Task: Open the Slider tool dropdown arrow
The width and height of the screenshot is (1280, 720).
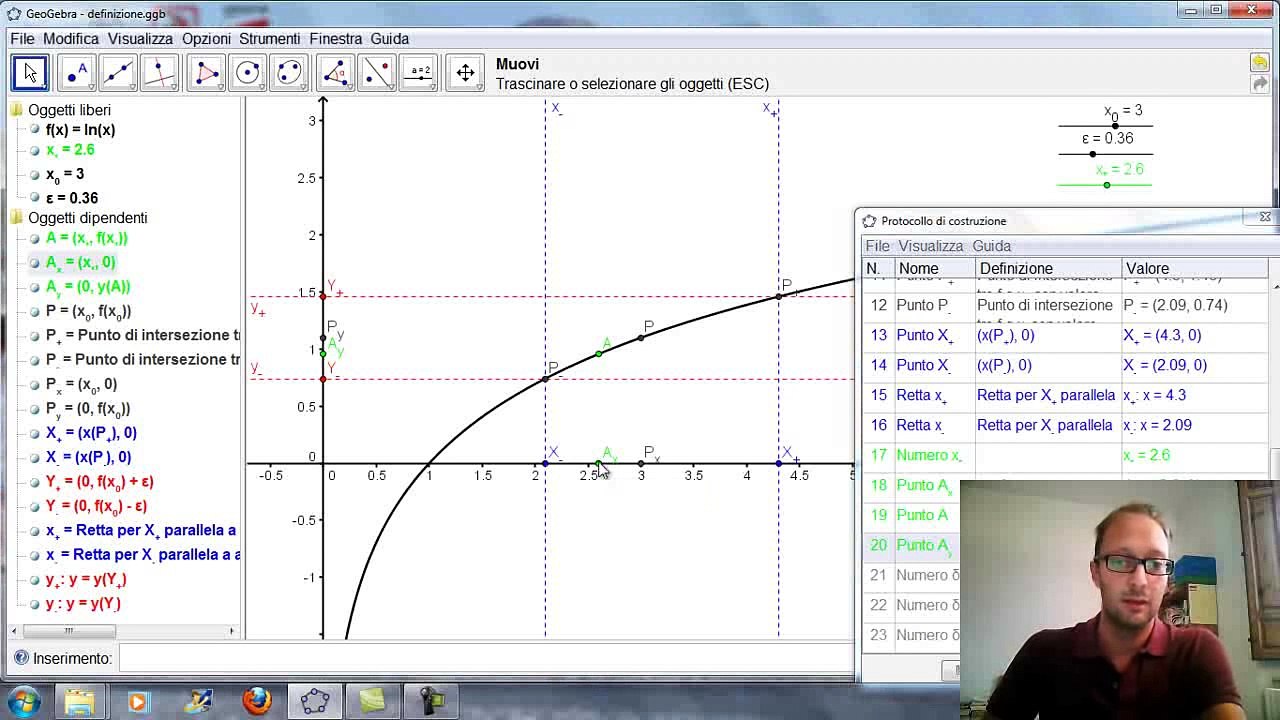Action: coord(433,87)
